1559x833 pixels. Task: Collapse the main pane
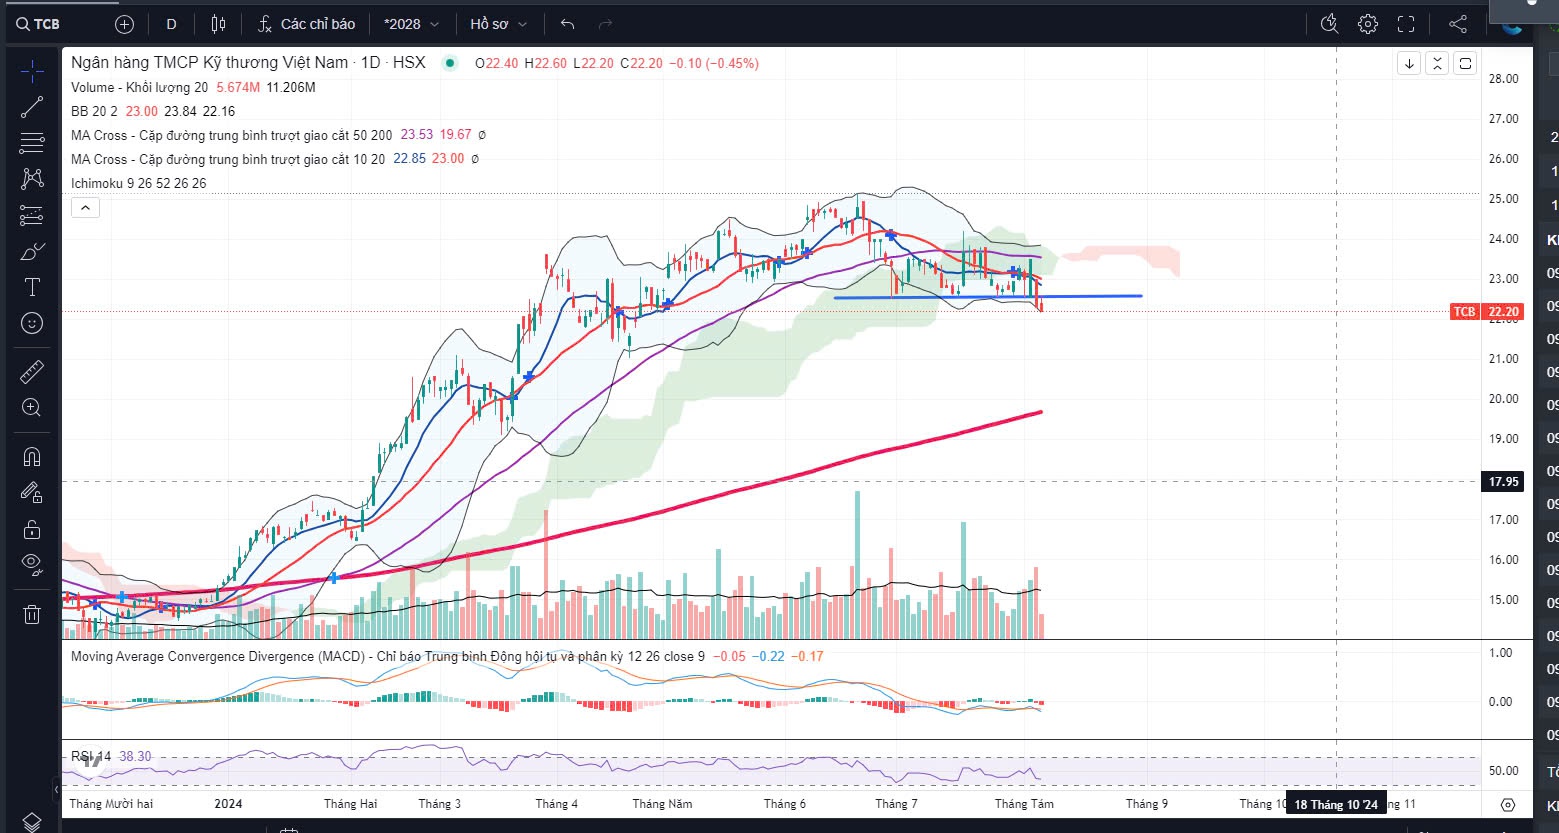(1437, 63)
